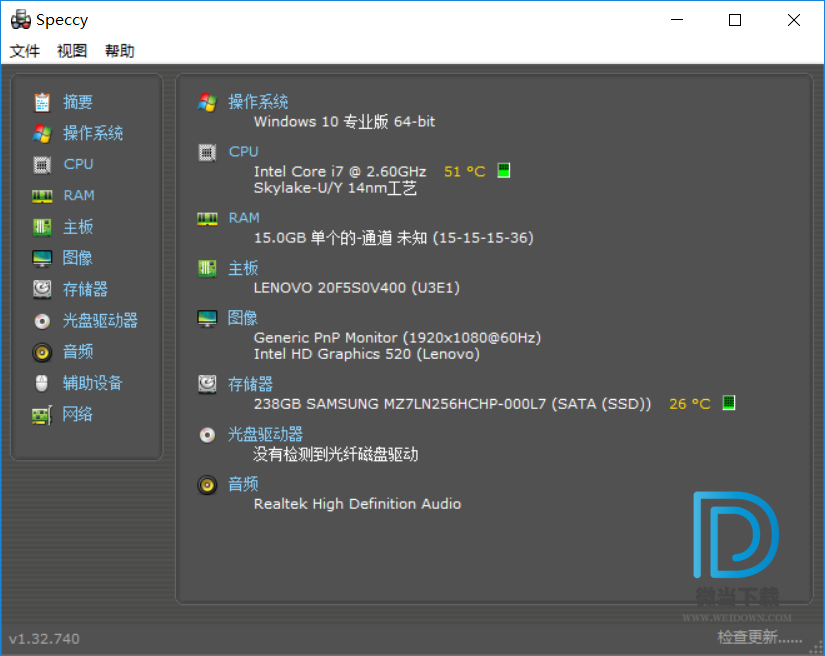Minimize the Speccy window
The image size is (825, 656).
tap(677, 20)
